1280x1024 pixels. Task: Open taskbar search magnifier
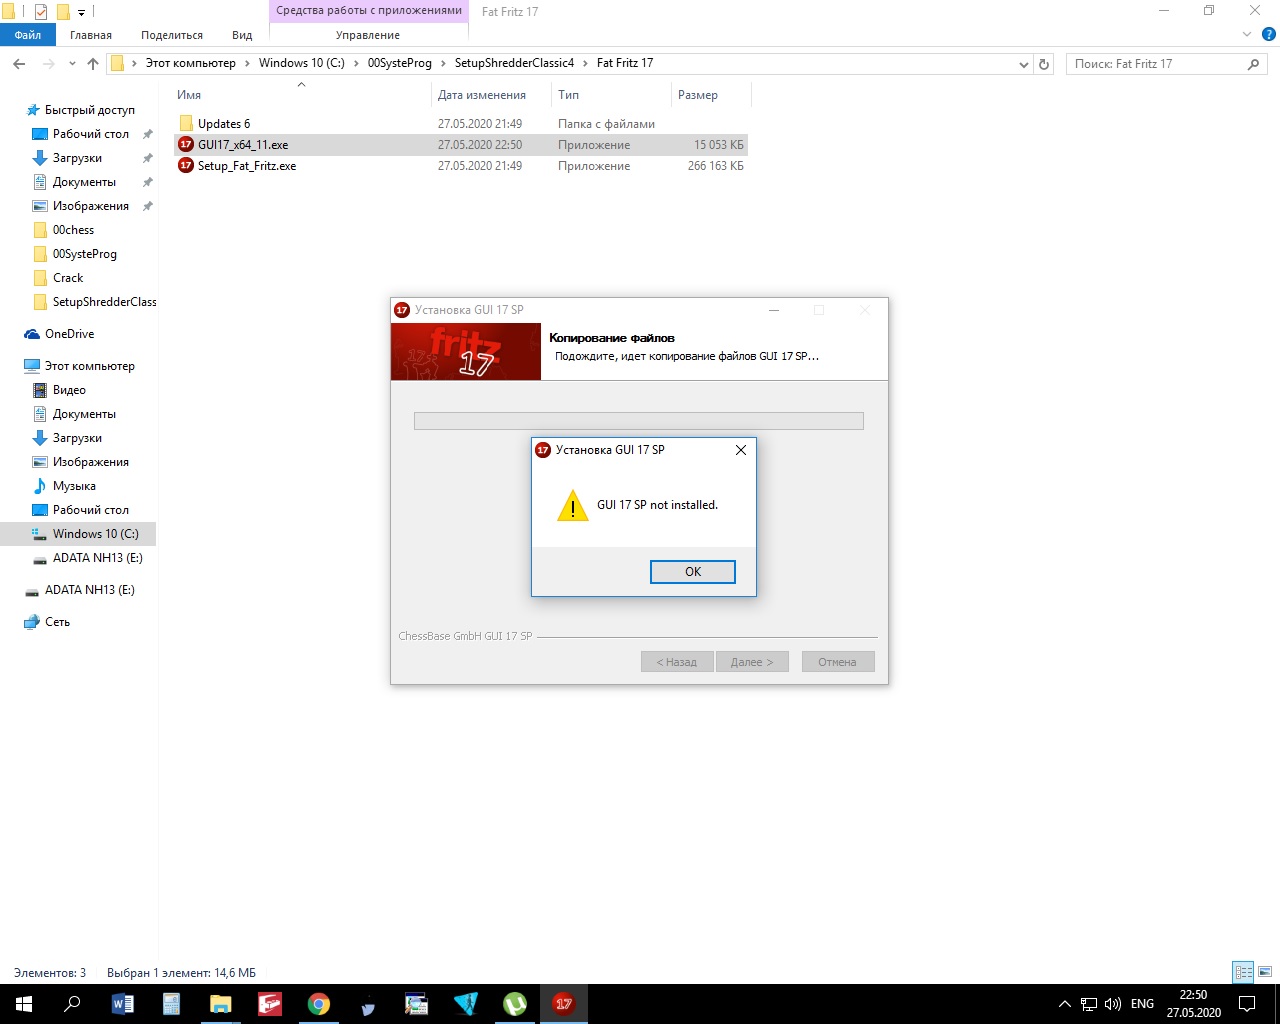click(72, 1004)
